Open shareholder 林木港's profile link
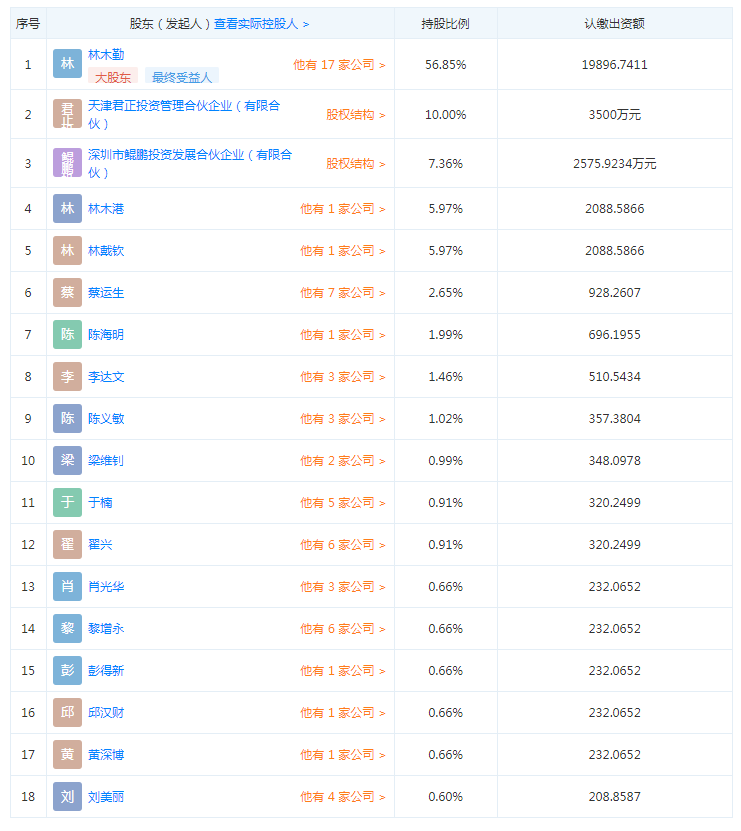Viewport: 741px width, 831px height. (x=106, y=209)
